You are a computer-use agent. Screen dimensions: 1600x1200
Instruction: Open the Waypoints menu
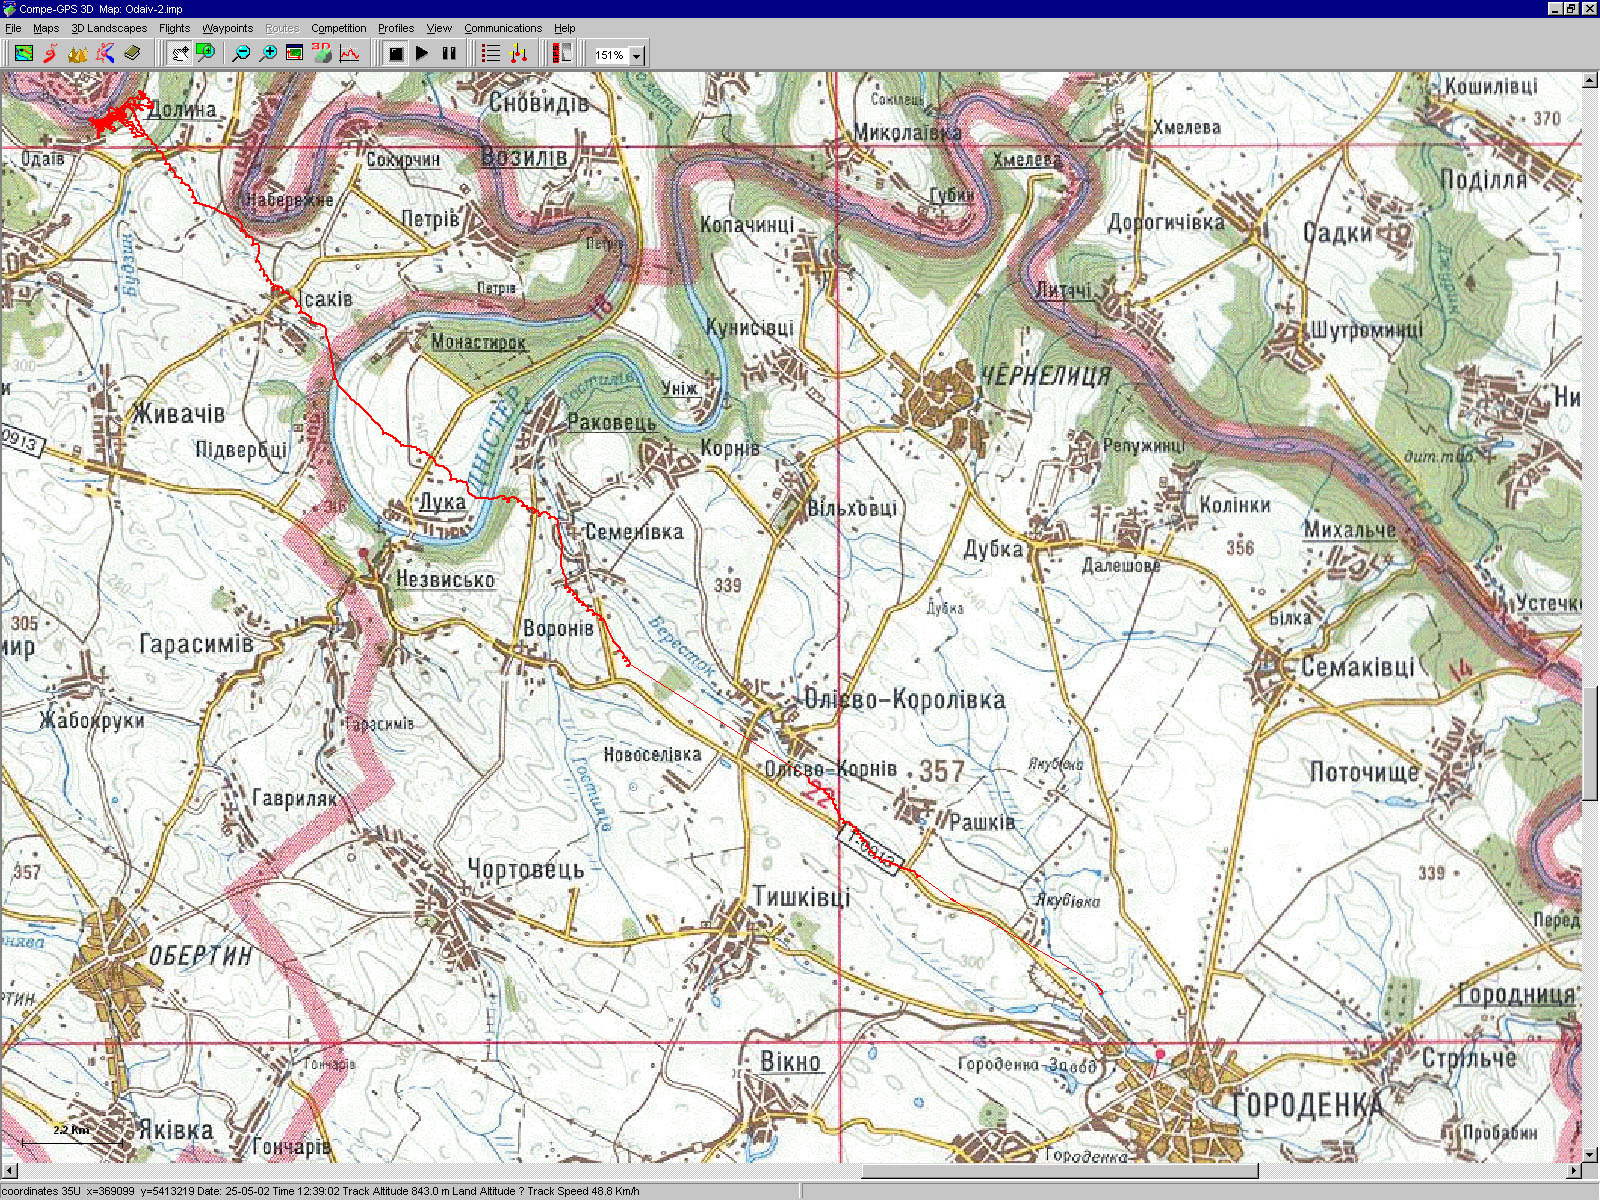pyautogui.click(x=227, y=28)
